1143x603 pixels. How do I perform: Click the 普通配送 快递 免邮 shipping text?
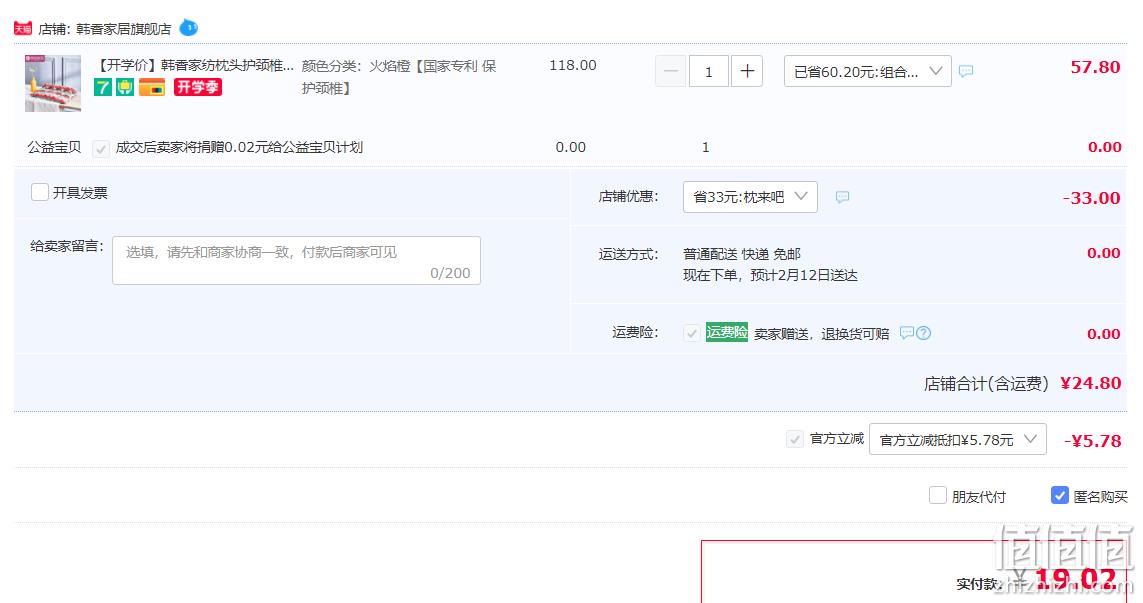(x=741, y=254)
